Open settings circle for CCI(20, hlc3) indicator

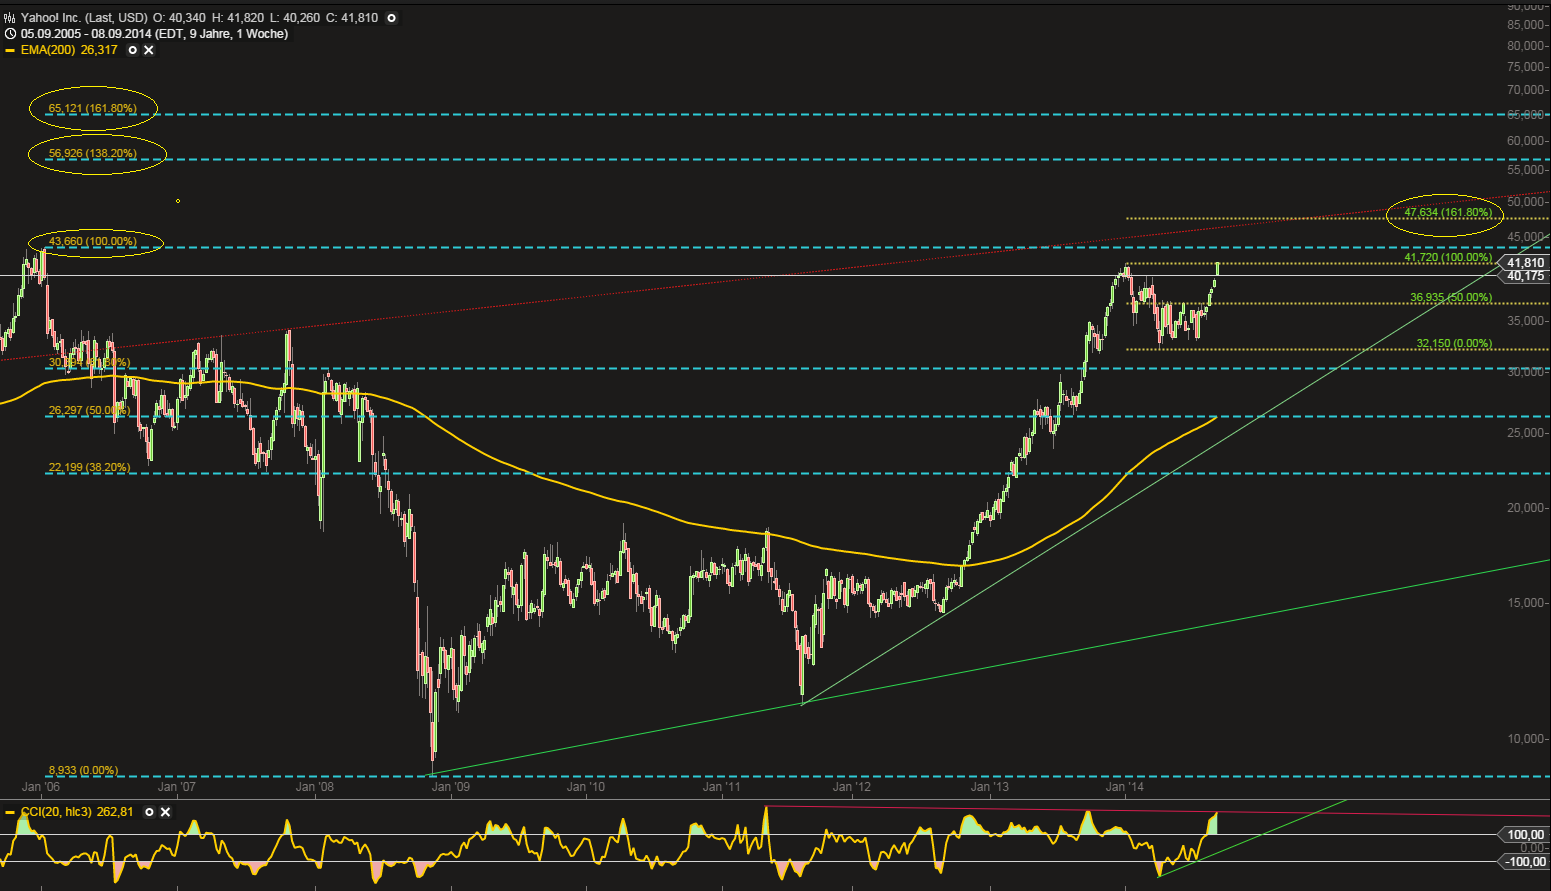[149, 812]
